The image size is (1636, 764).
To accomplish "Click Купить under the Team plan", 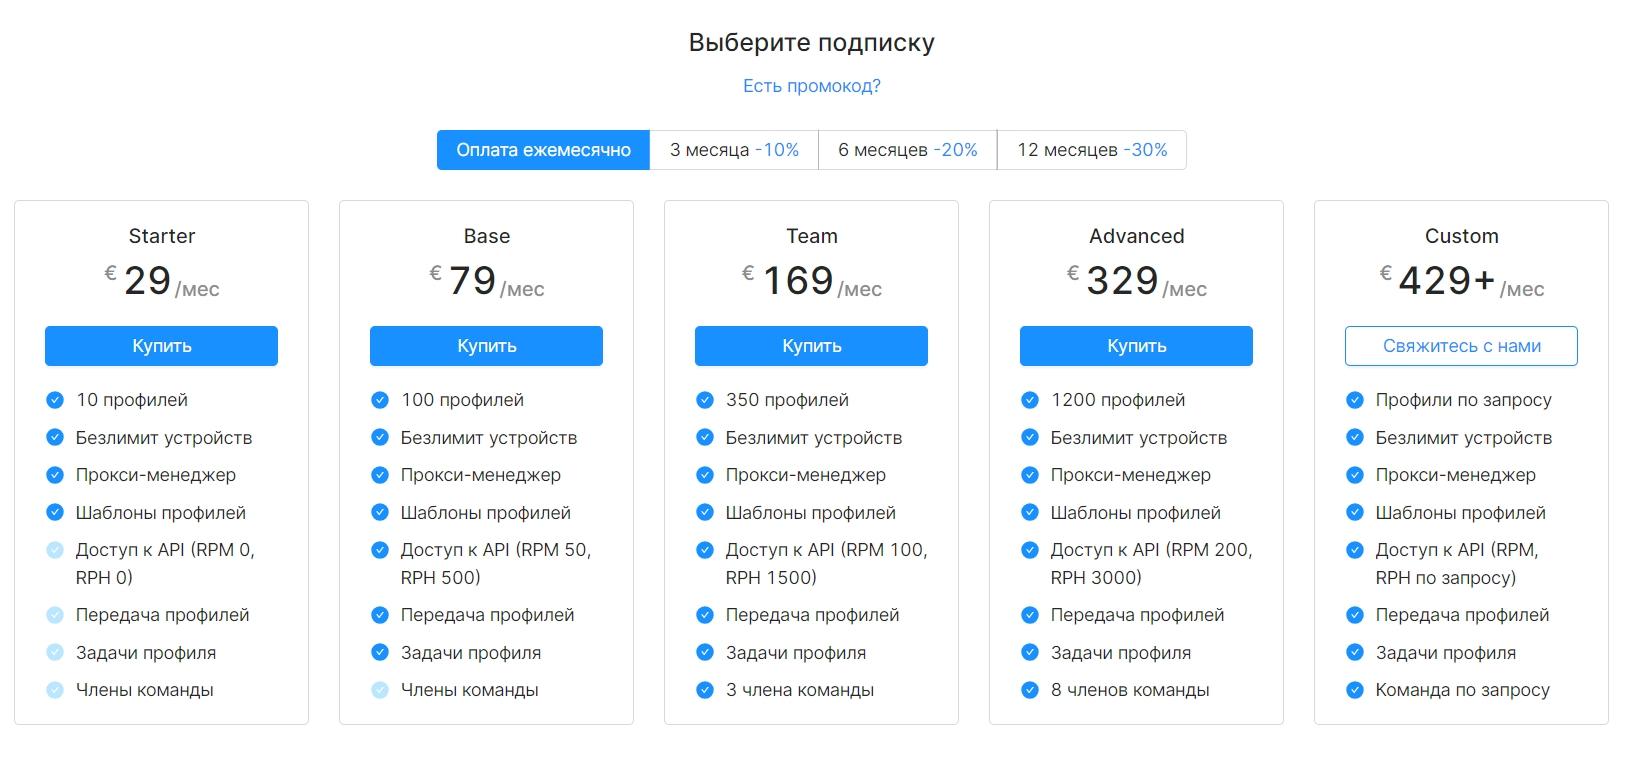I will click(811, 346).
